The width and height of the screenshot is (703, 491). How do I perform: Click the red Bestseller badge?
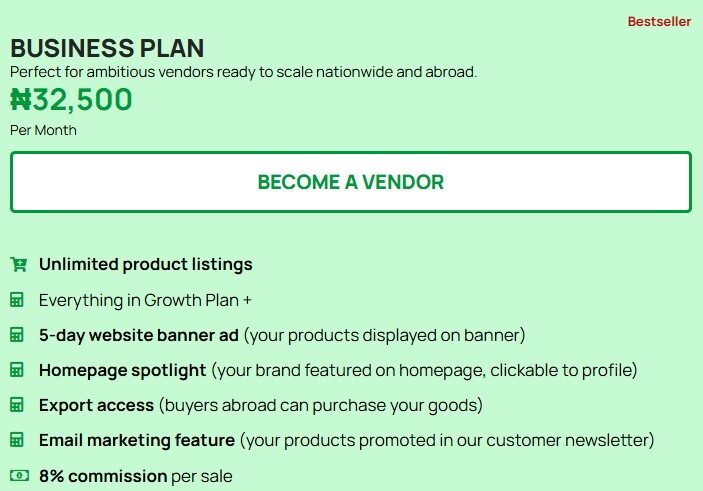pos(659,22)
